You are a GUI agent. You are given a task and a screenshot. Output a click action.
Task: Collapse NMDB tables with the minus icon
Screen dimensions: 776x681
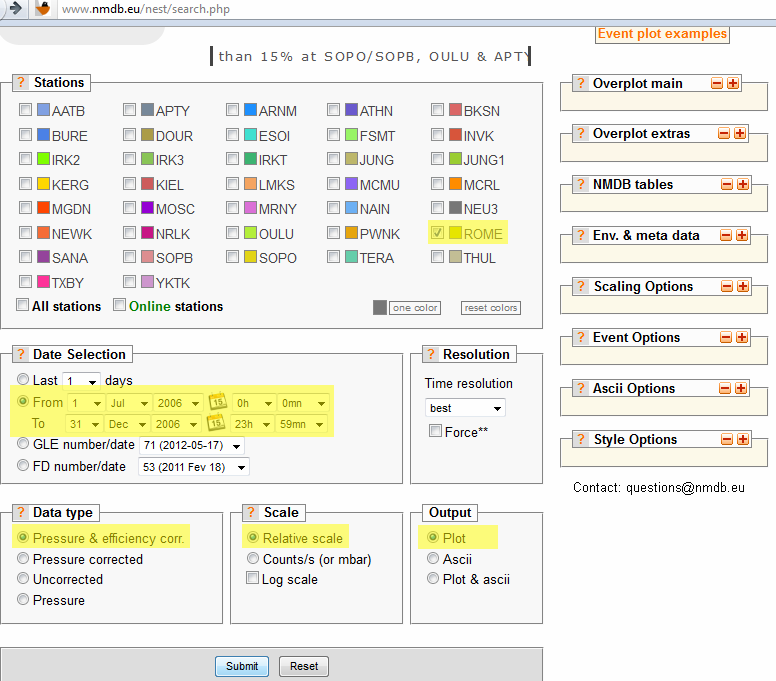pos(727,185)
